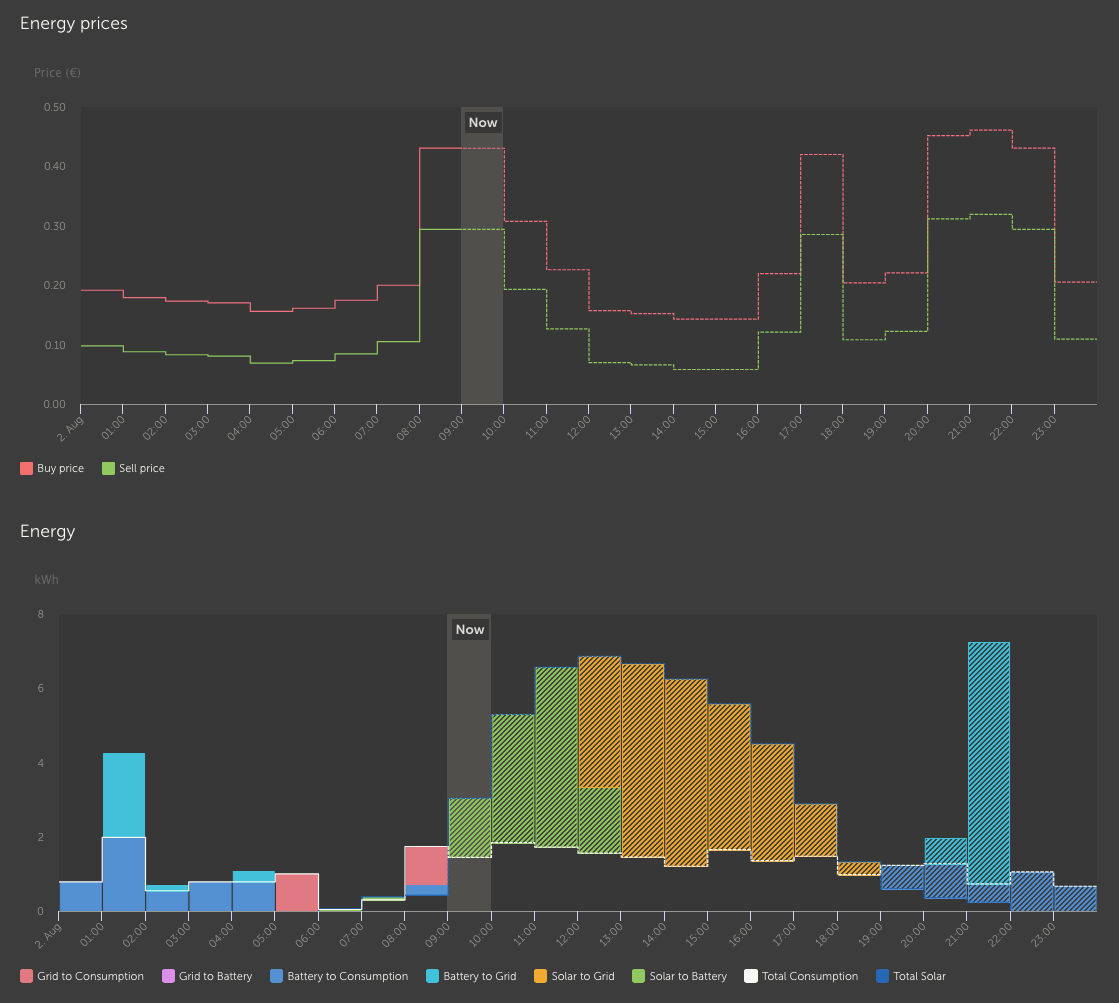The image size is (1119, 1003).
Task: Hide the Battery to Grid series
Action: pos(471,976)
